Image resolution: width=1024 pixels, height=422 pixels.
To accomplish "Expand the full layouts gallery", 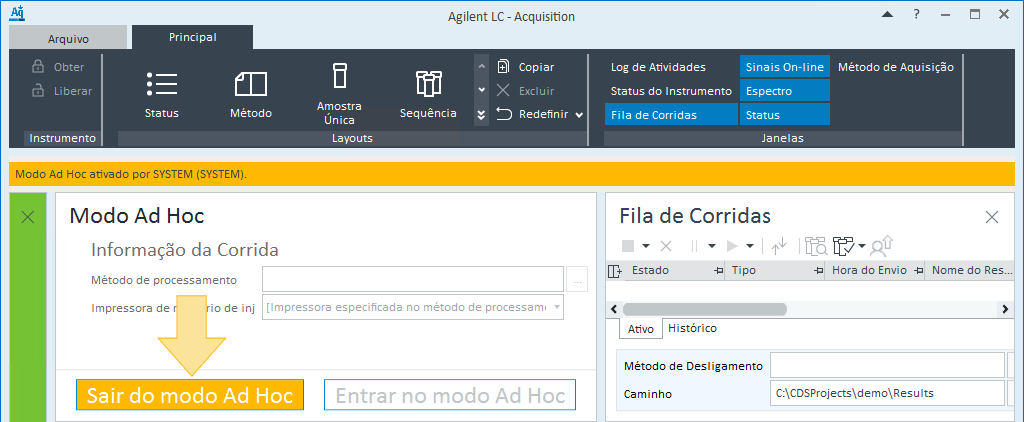I will (x=481, y=115).
